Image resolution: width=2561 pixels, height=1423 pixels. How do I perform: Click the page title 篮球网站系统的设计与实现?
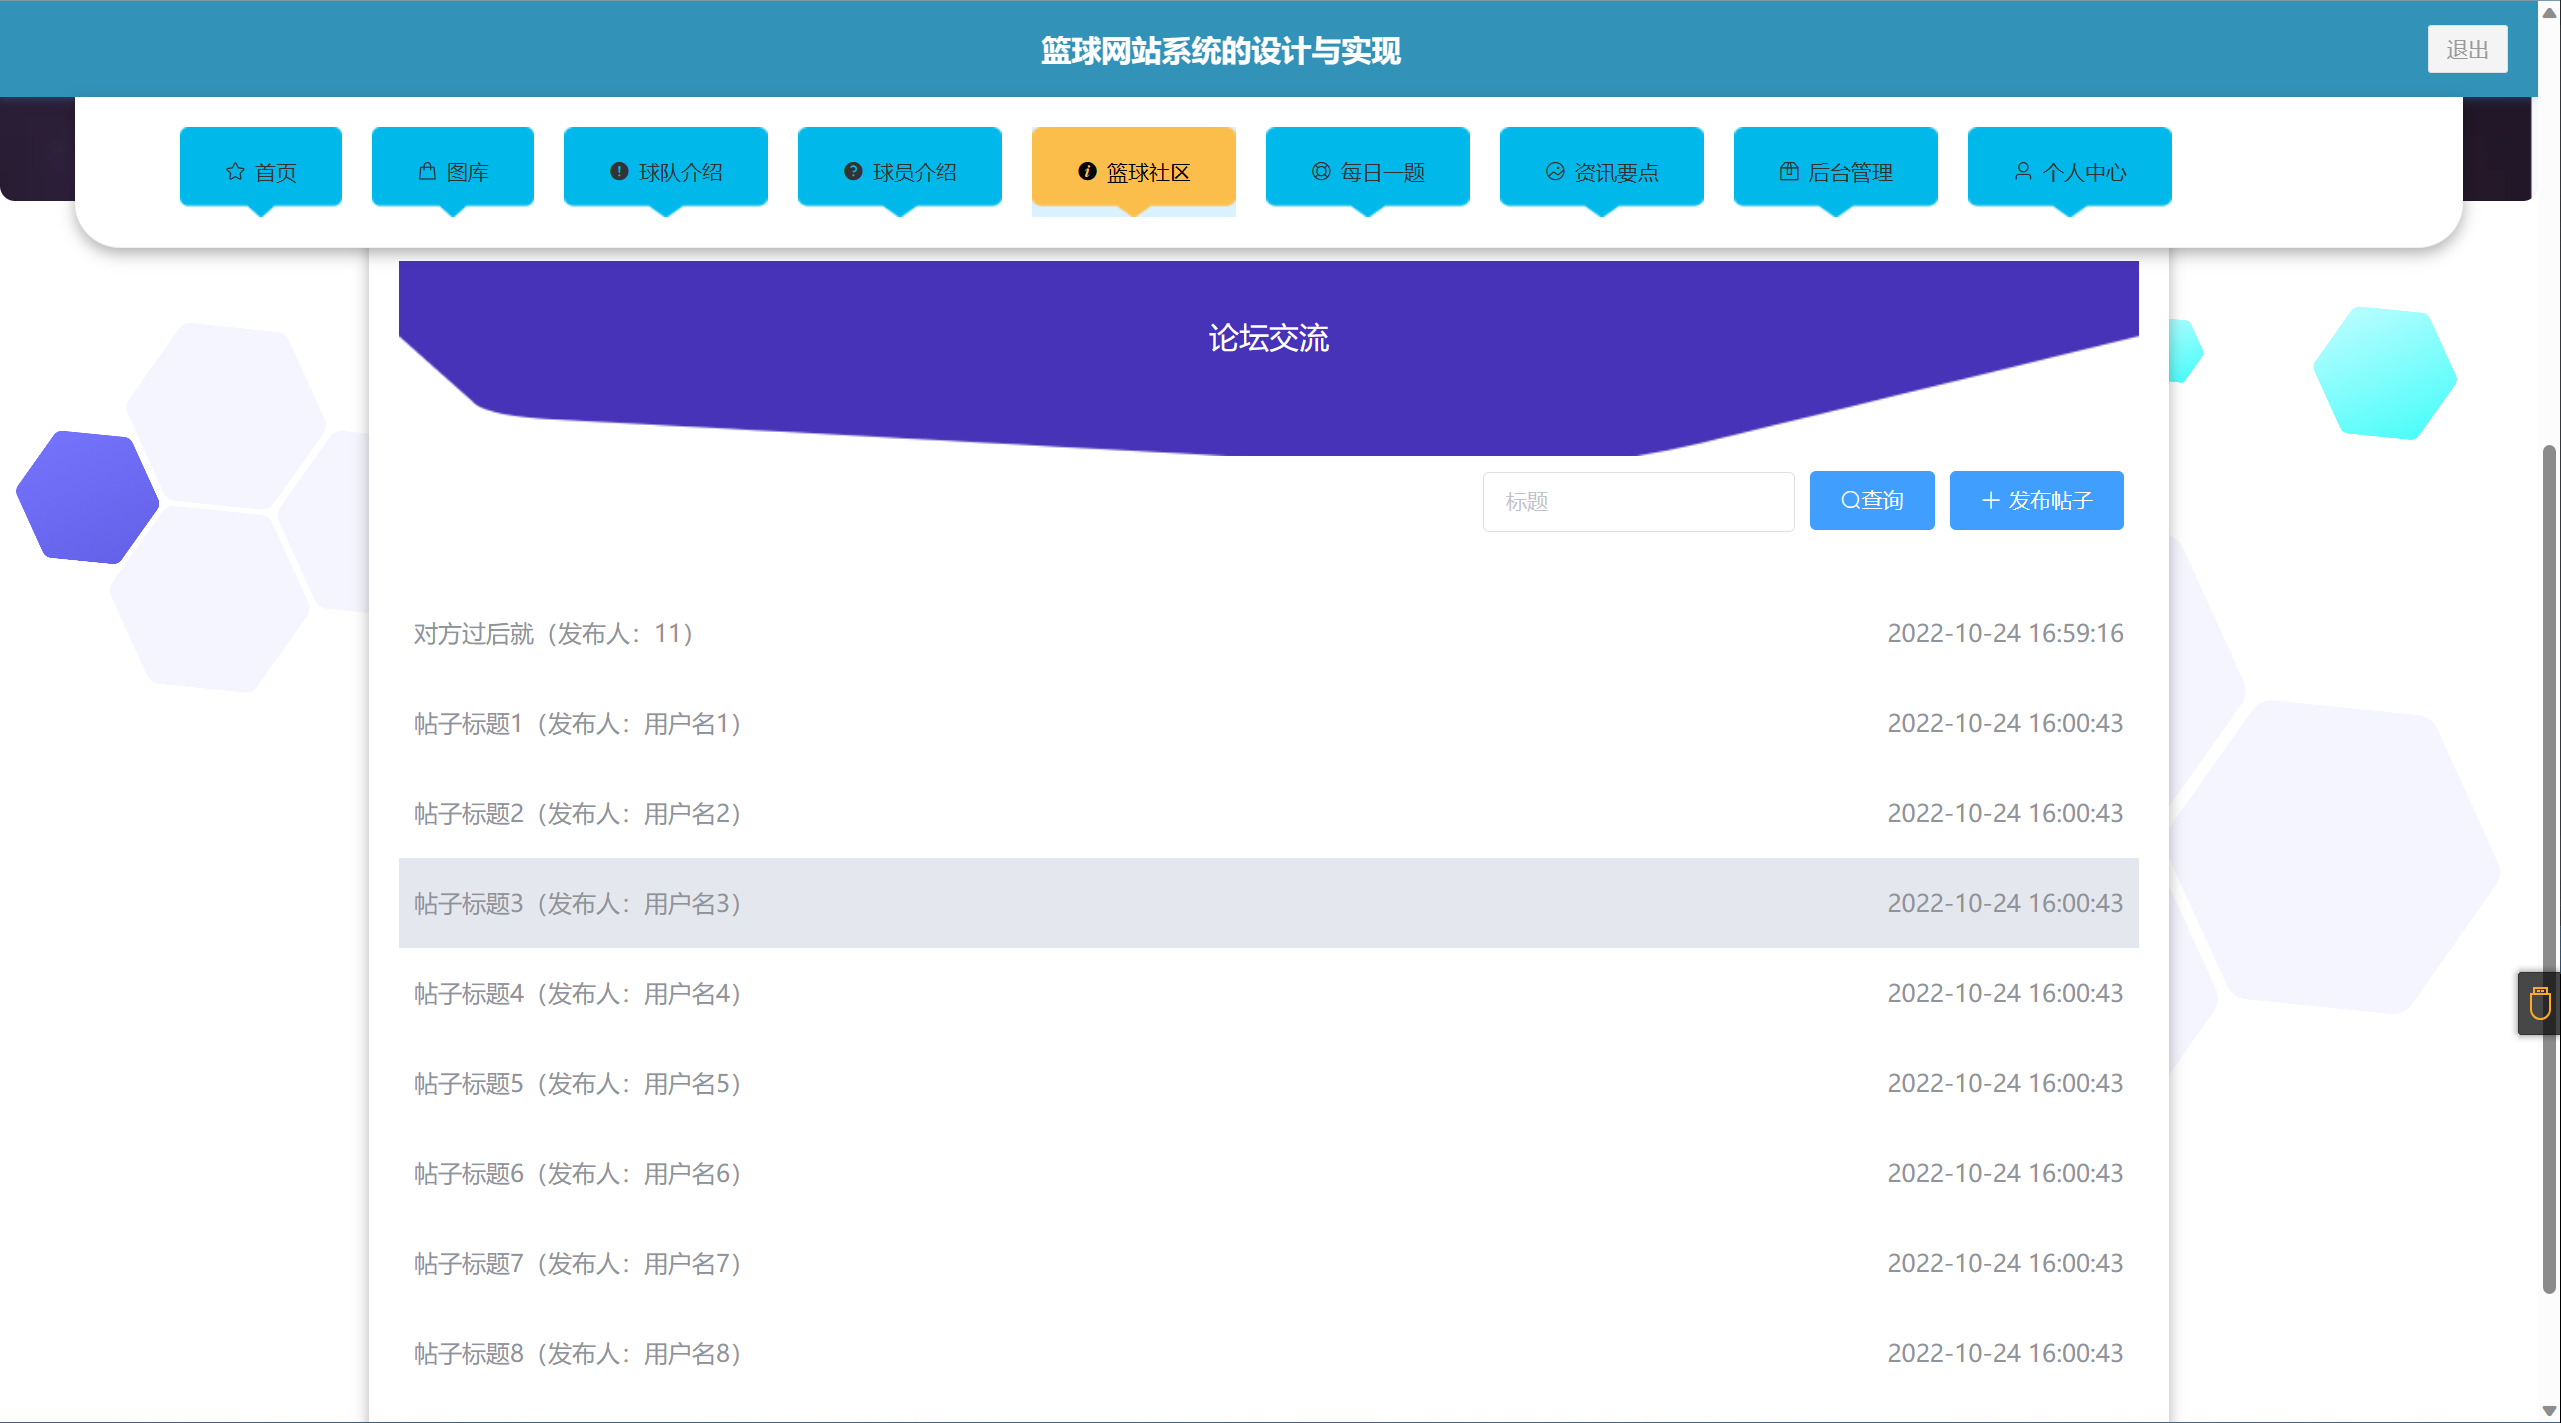1220,50
